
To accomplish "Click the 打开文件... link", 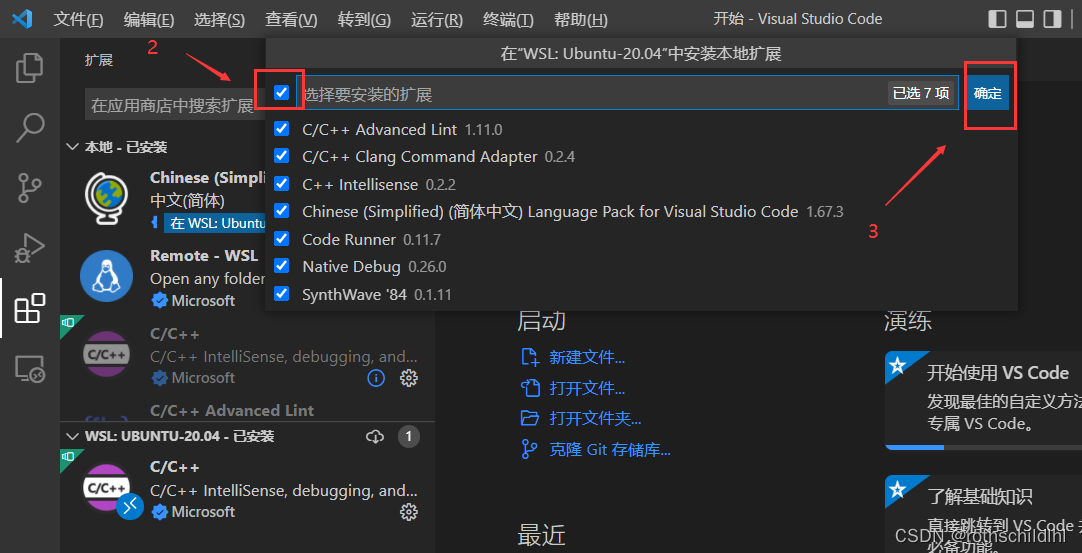I will [587, 388].
